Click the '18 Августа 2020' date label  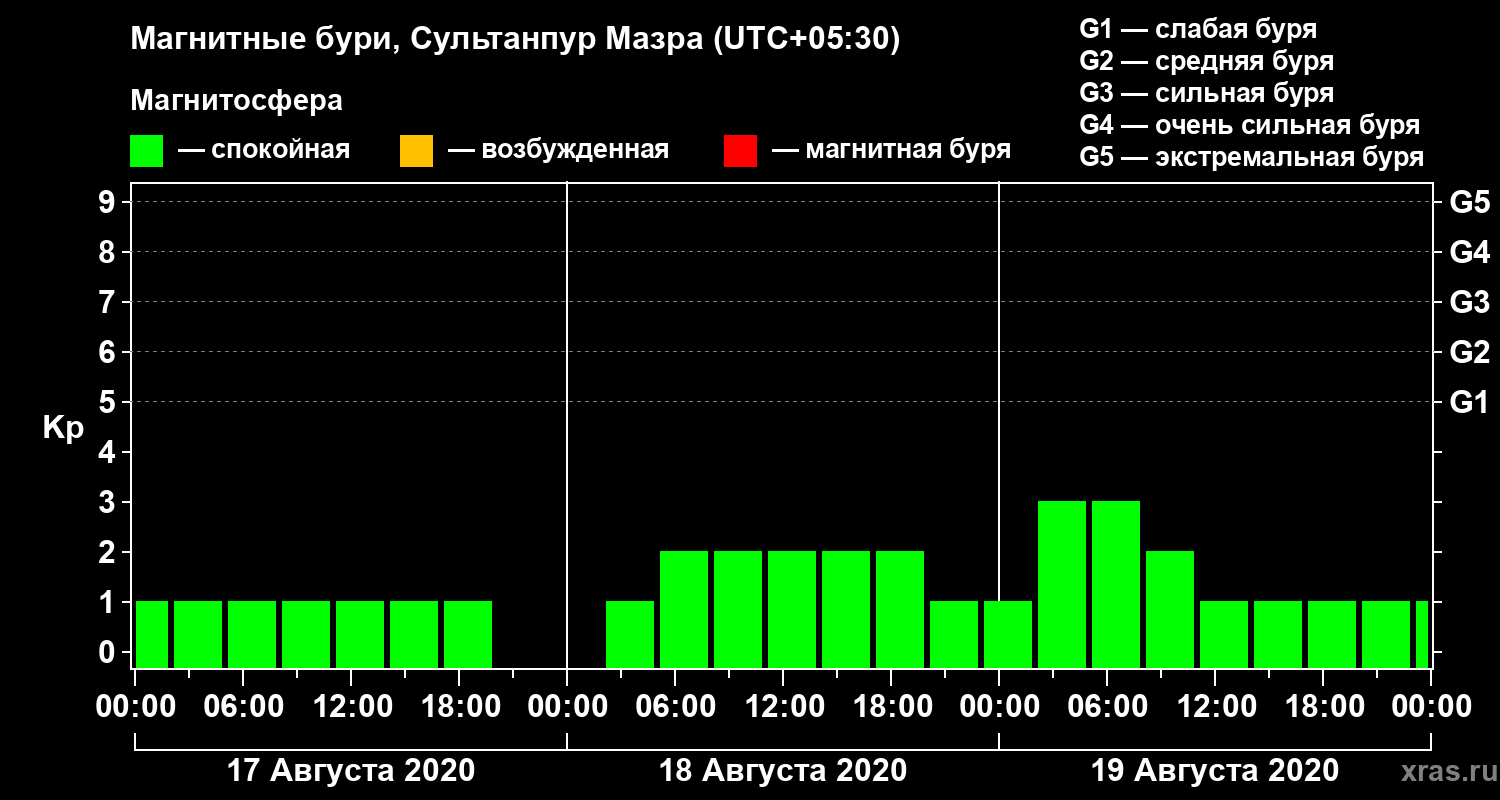pos(783,771)
